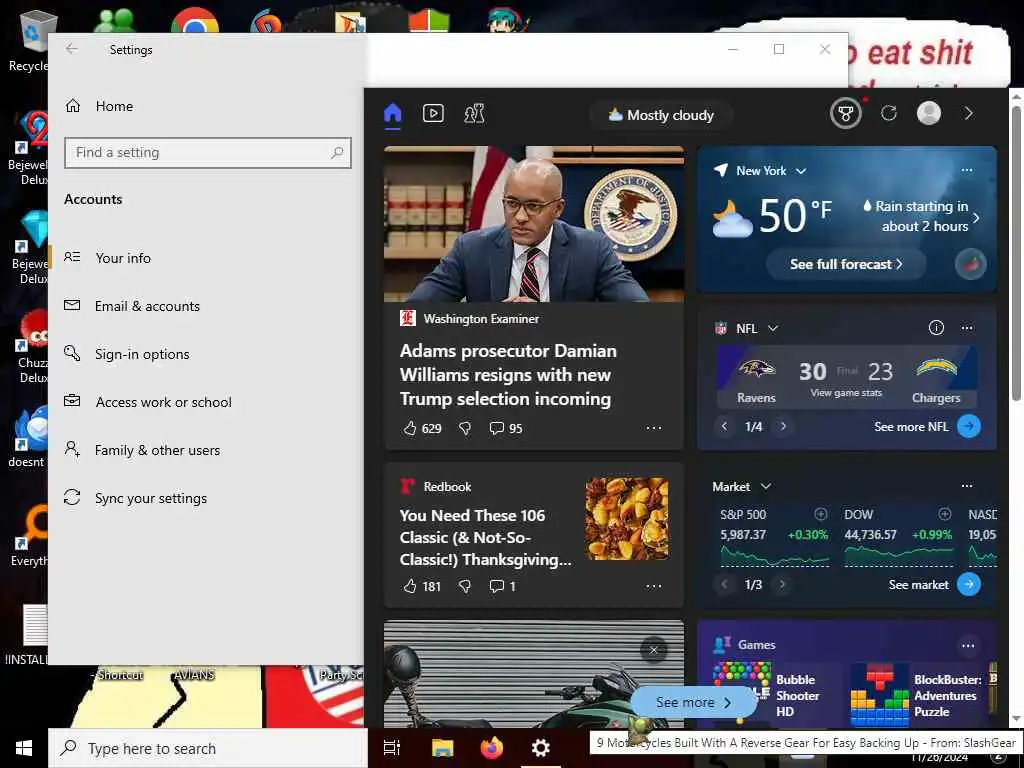Open File Explorer from taskbar

tap(442, 748)
